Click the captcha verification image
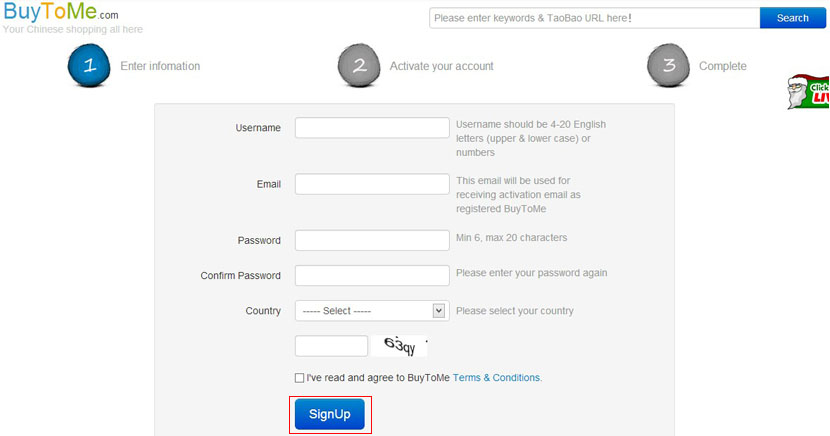This screenshot has height=436, width=830. click(x=400, y=346)
